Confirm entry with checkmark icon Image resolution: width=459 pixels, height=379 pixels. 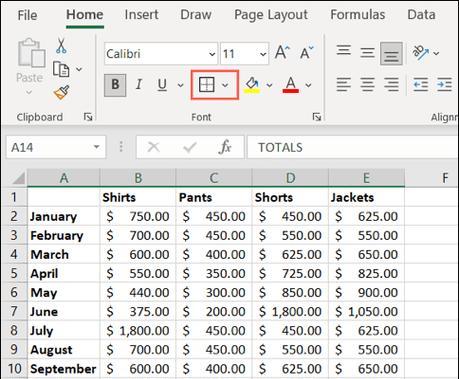tap(190, 147)
